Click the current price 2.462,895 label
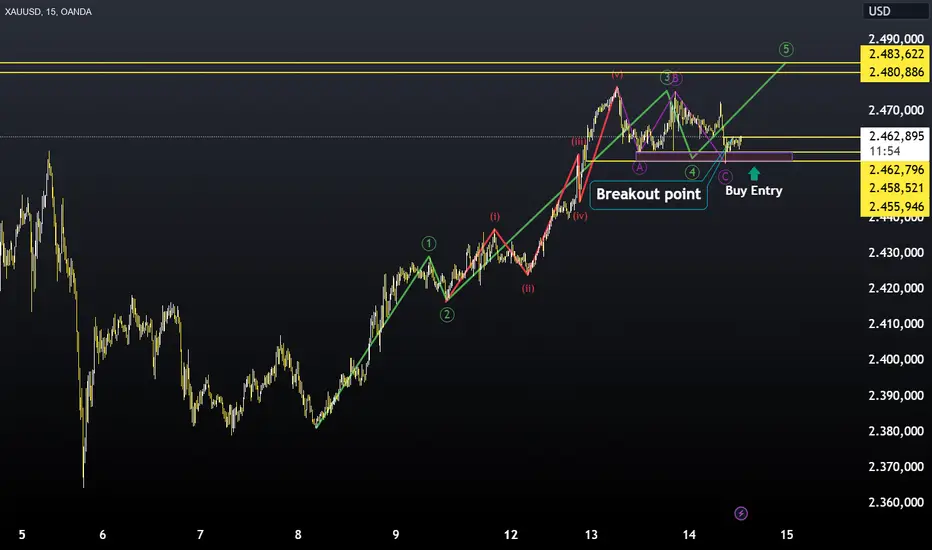Screen dimensions: 932x550 (x=896, y=136)
